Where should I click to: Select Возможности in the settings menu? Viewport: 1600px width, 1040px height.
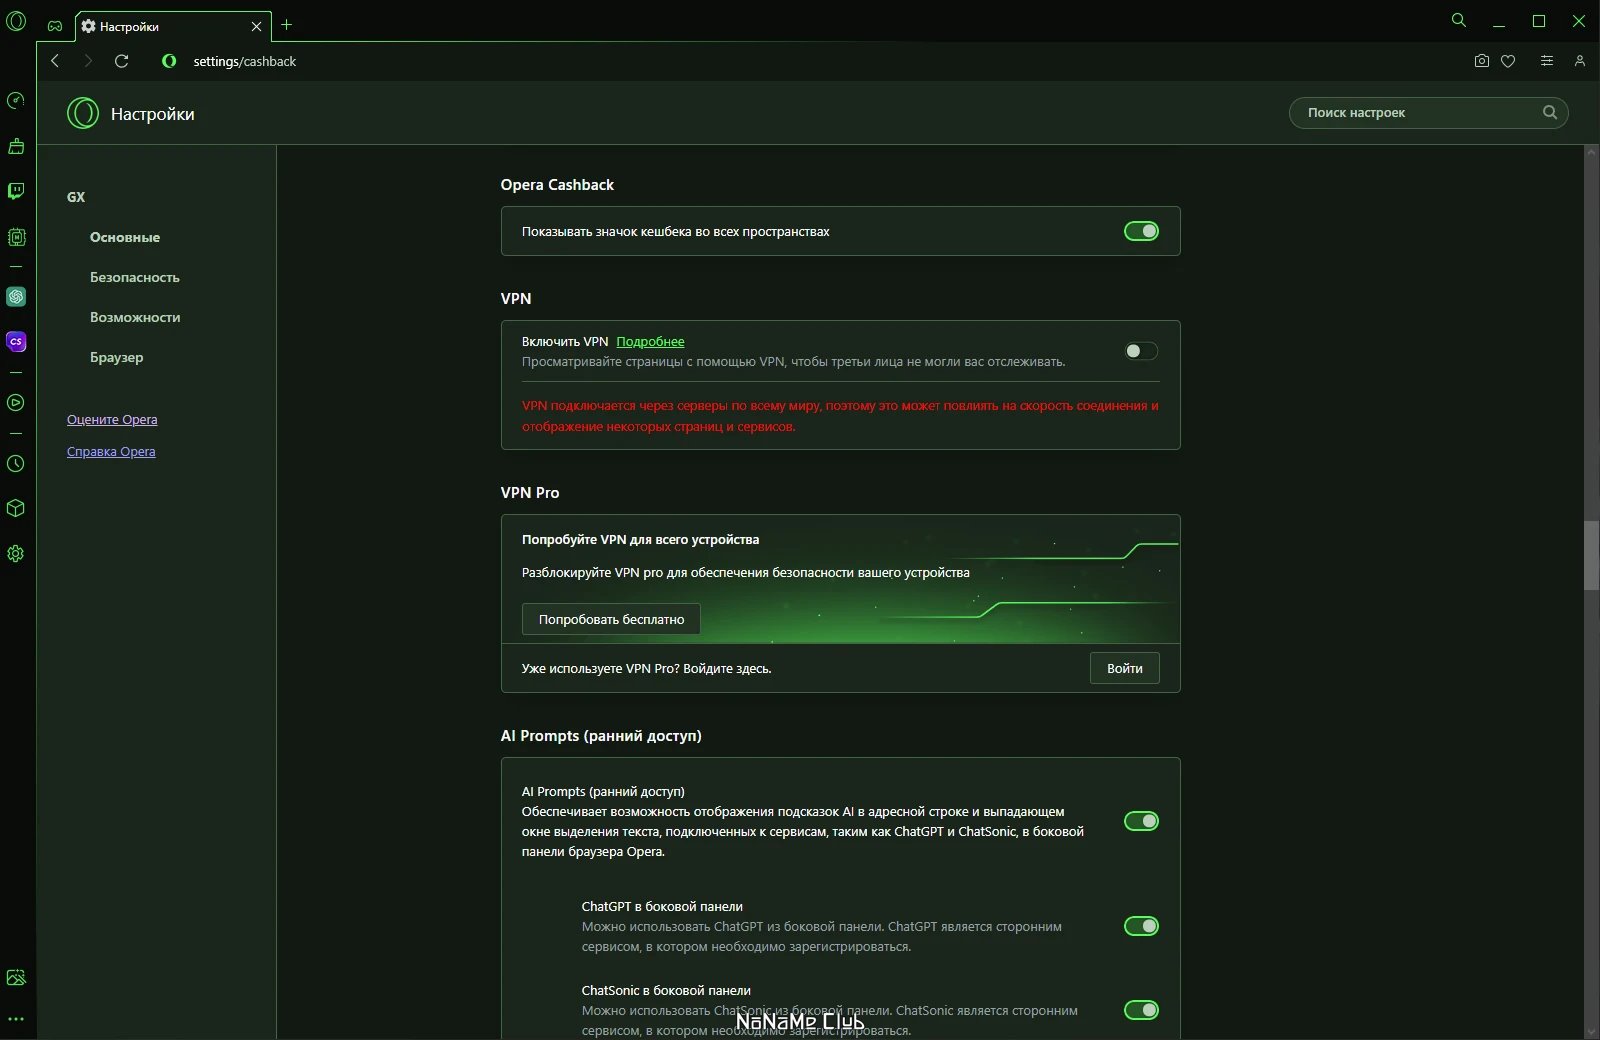tap(135, 317)
